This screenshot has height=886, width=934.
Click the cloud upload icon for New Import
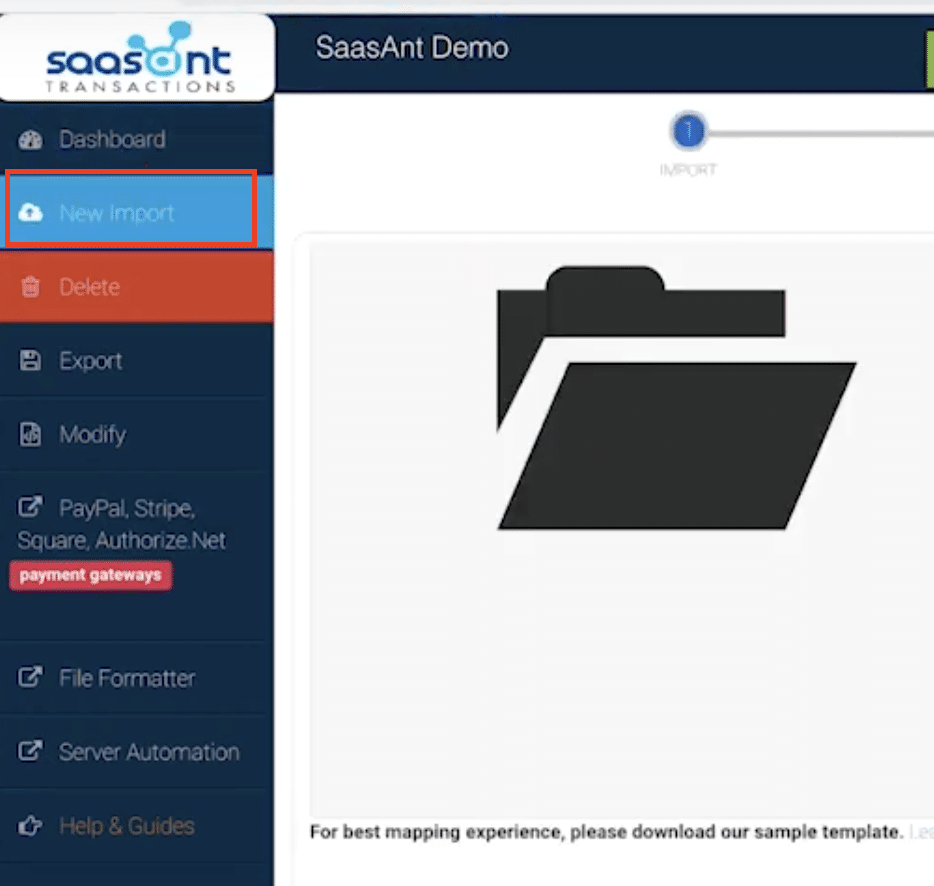(31, 213)
